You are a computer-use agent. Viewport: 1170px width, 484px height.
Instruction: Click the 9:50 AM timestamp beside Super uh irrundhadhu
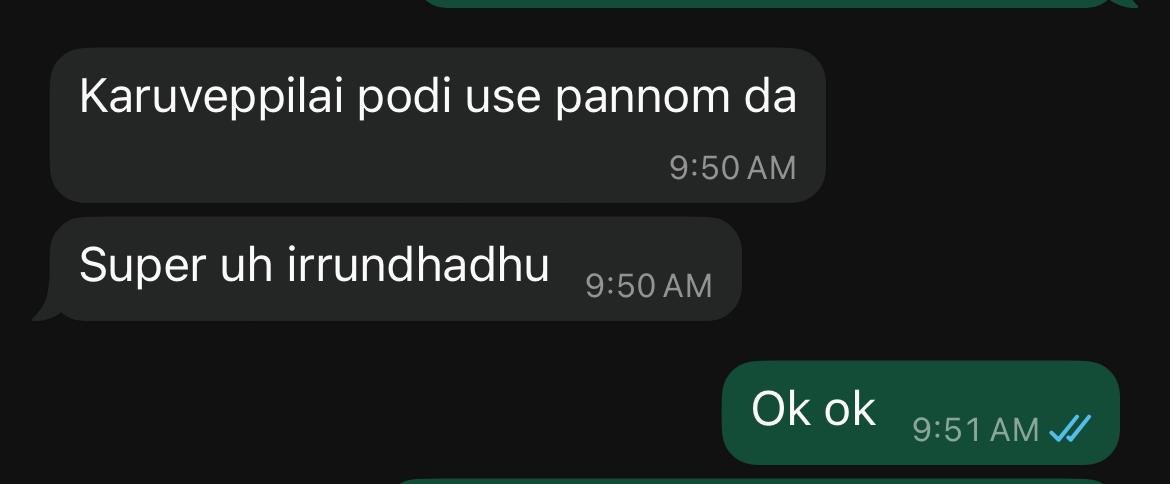(x=648, y=286)
